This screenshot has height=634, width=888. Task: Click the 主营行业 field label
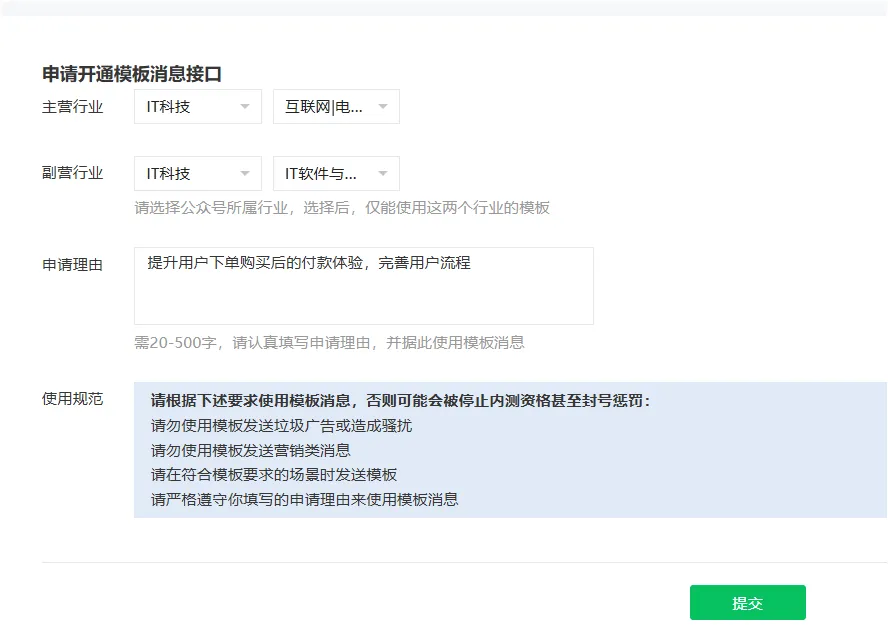click(72, 107)
